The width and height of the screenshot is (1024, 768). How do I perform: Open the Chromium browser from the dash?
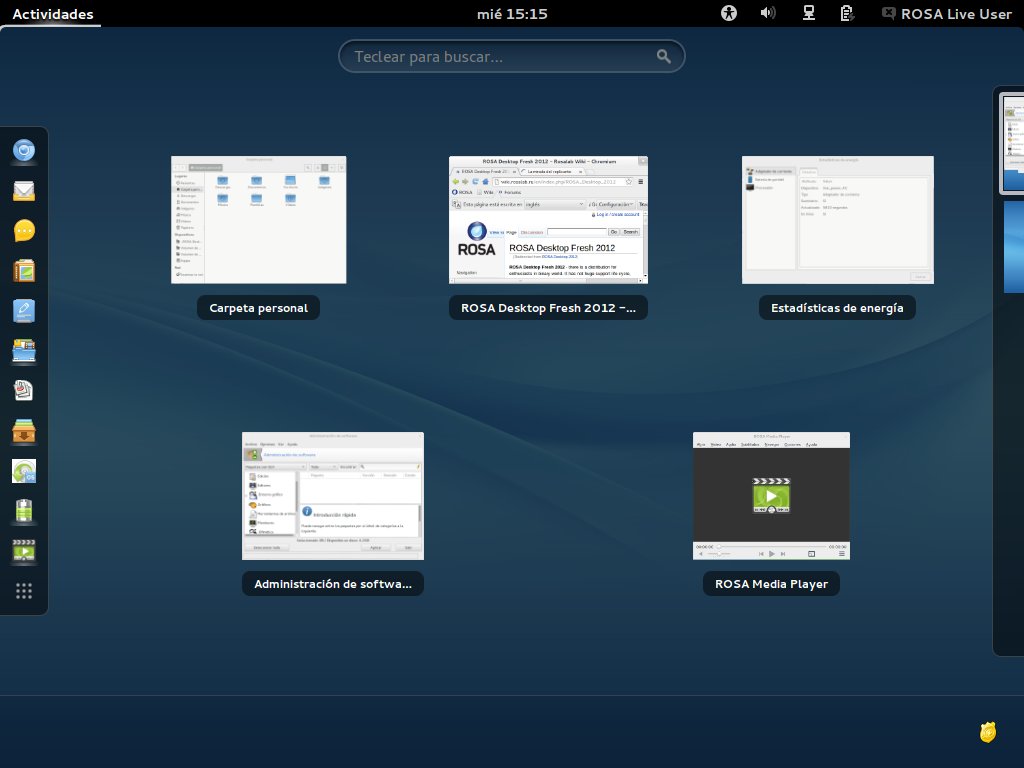point(24,151)
